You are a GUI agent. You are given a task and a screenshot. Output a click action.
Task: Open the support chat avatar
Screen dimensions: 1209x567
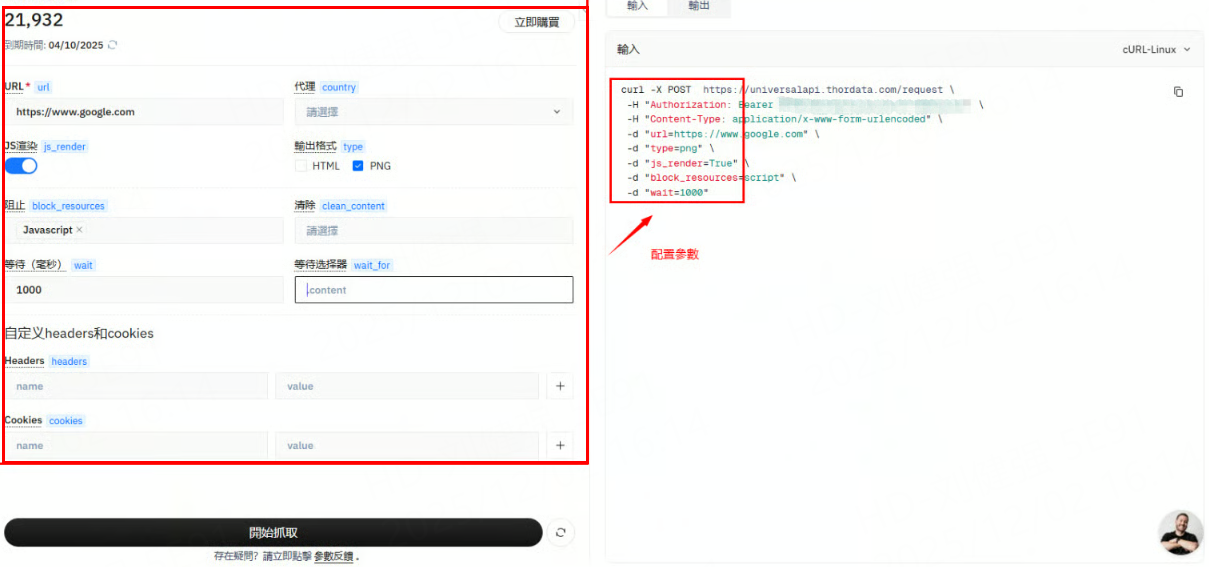click(x=1181, y=532)
